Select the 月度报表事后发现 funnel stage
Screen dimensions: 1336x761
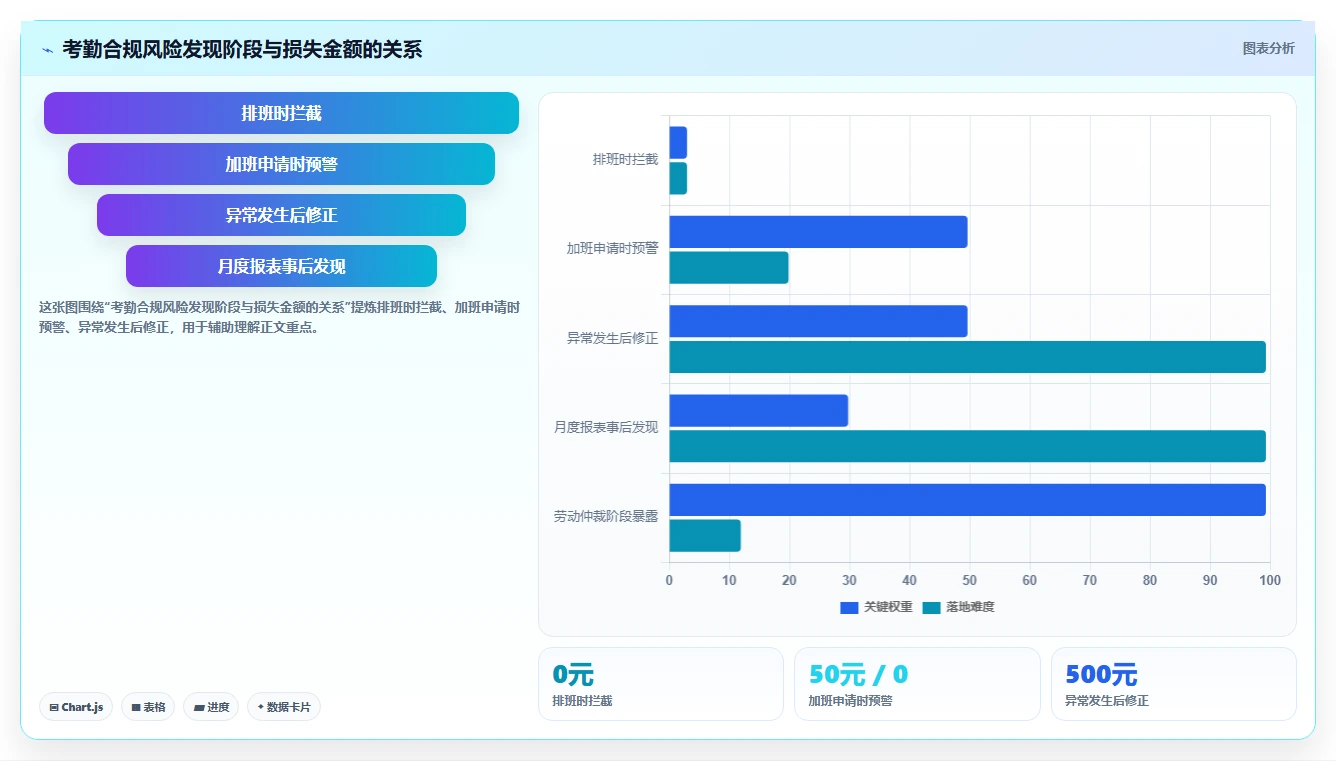tap(281, 266)
